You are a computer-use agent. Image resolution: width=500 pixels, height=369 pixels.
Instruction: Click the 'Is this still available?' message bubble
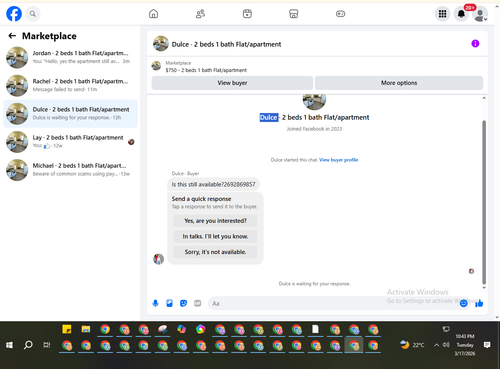point(213,184)
